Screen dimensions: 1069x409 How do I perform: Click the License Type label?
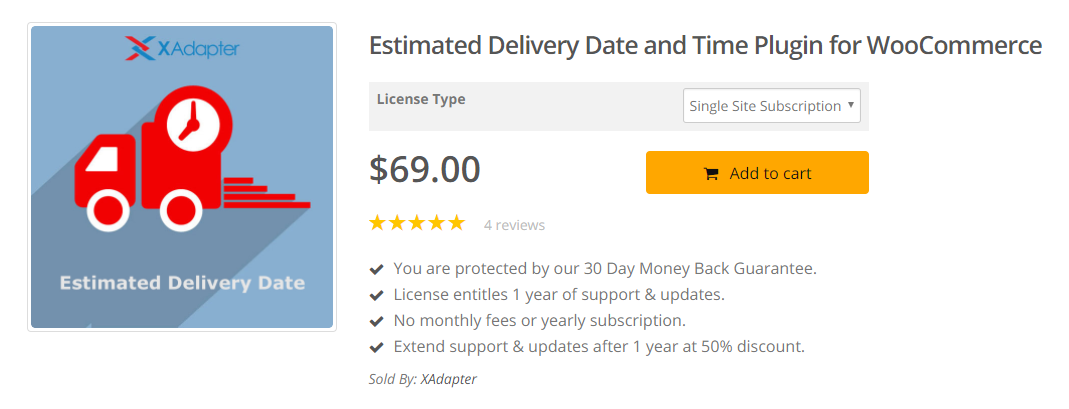pos(421,99)
